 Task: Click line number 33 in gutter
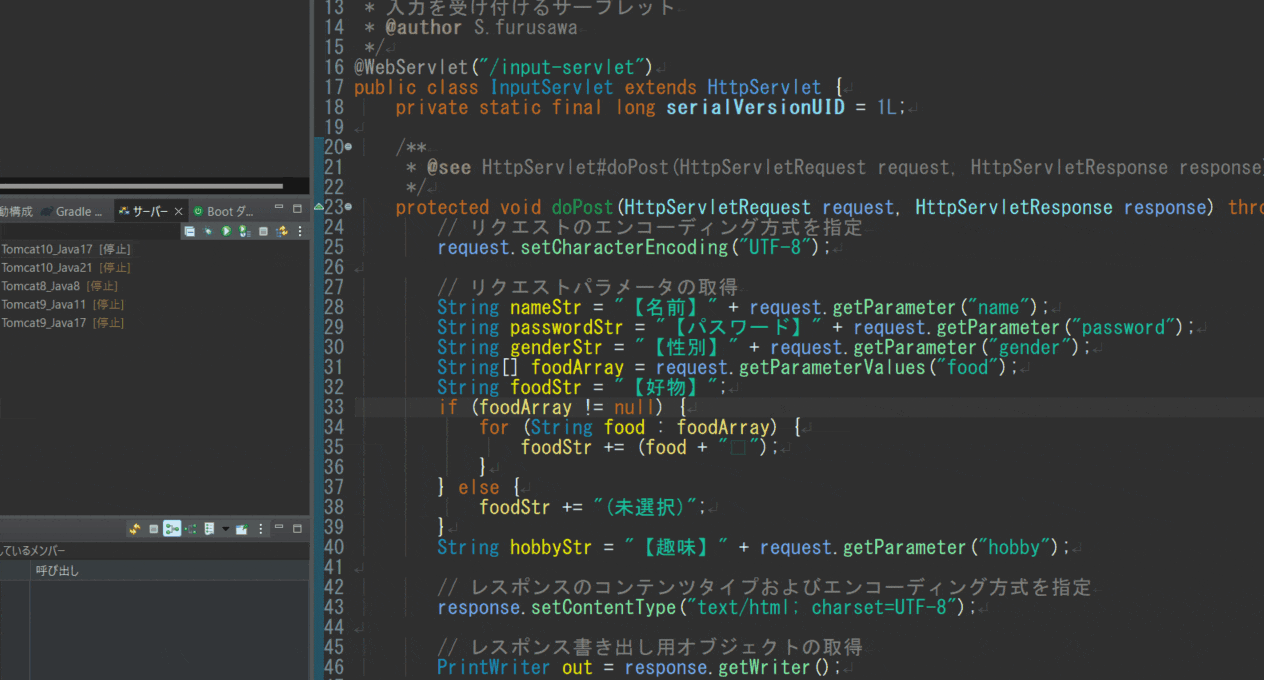pos(334,408)
